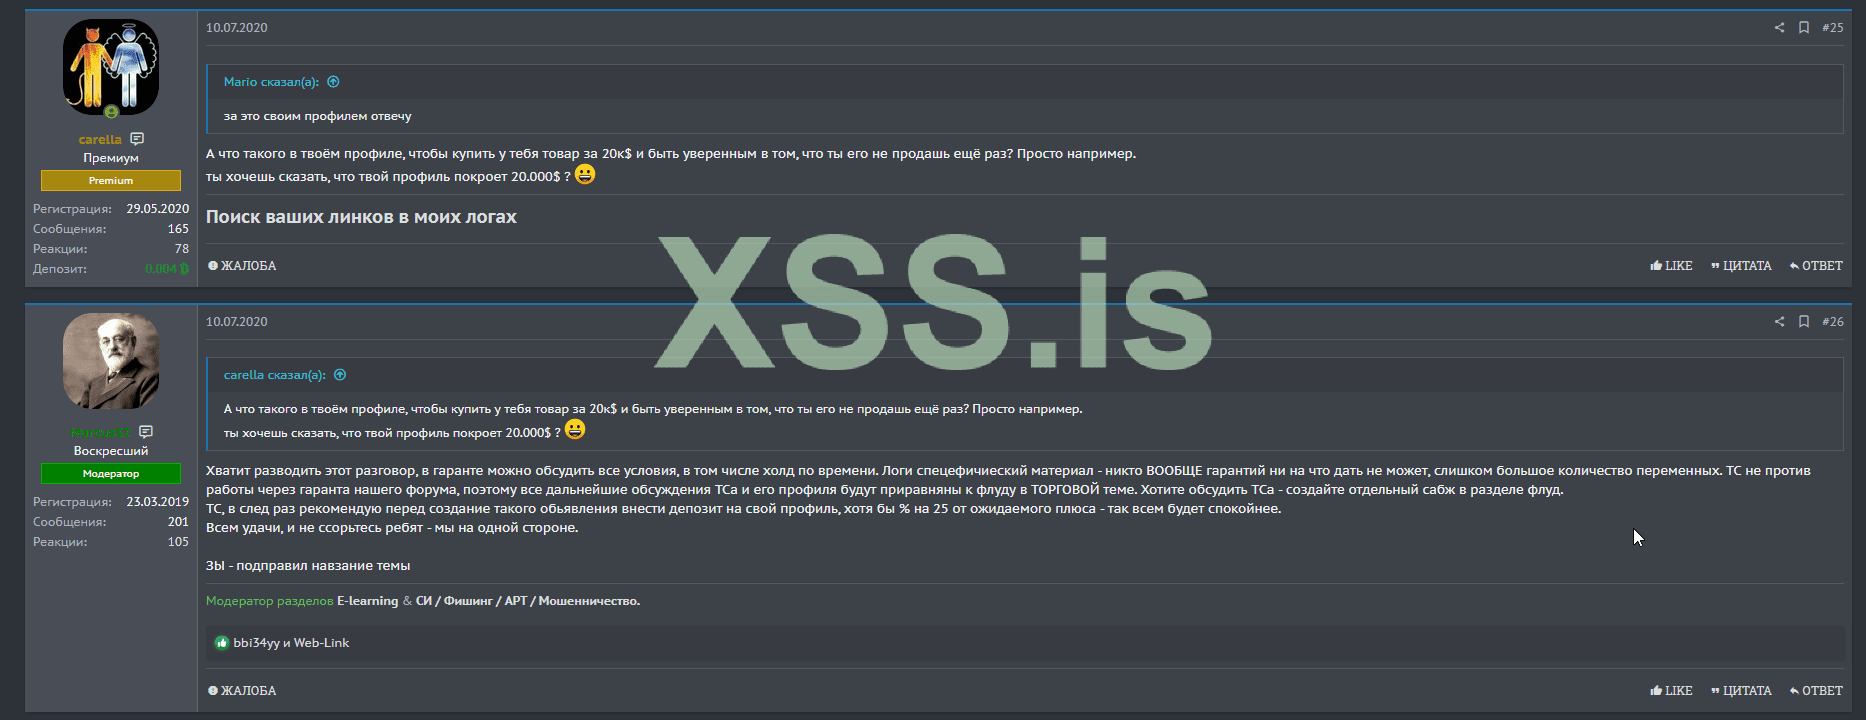
Task: Click the grinning emoji in quoted carella text
Action: [575, 430]
